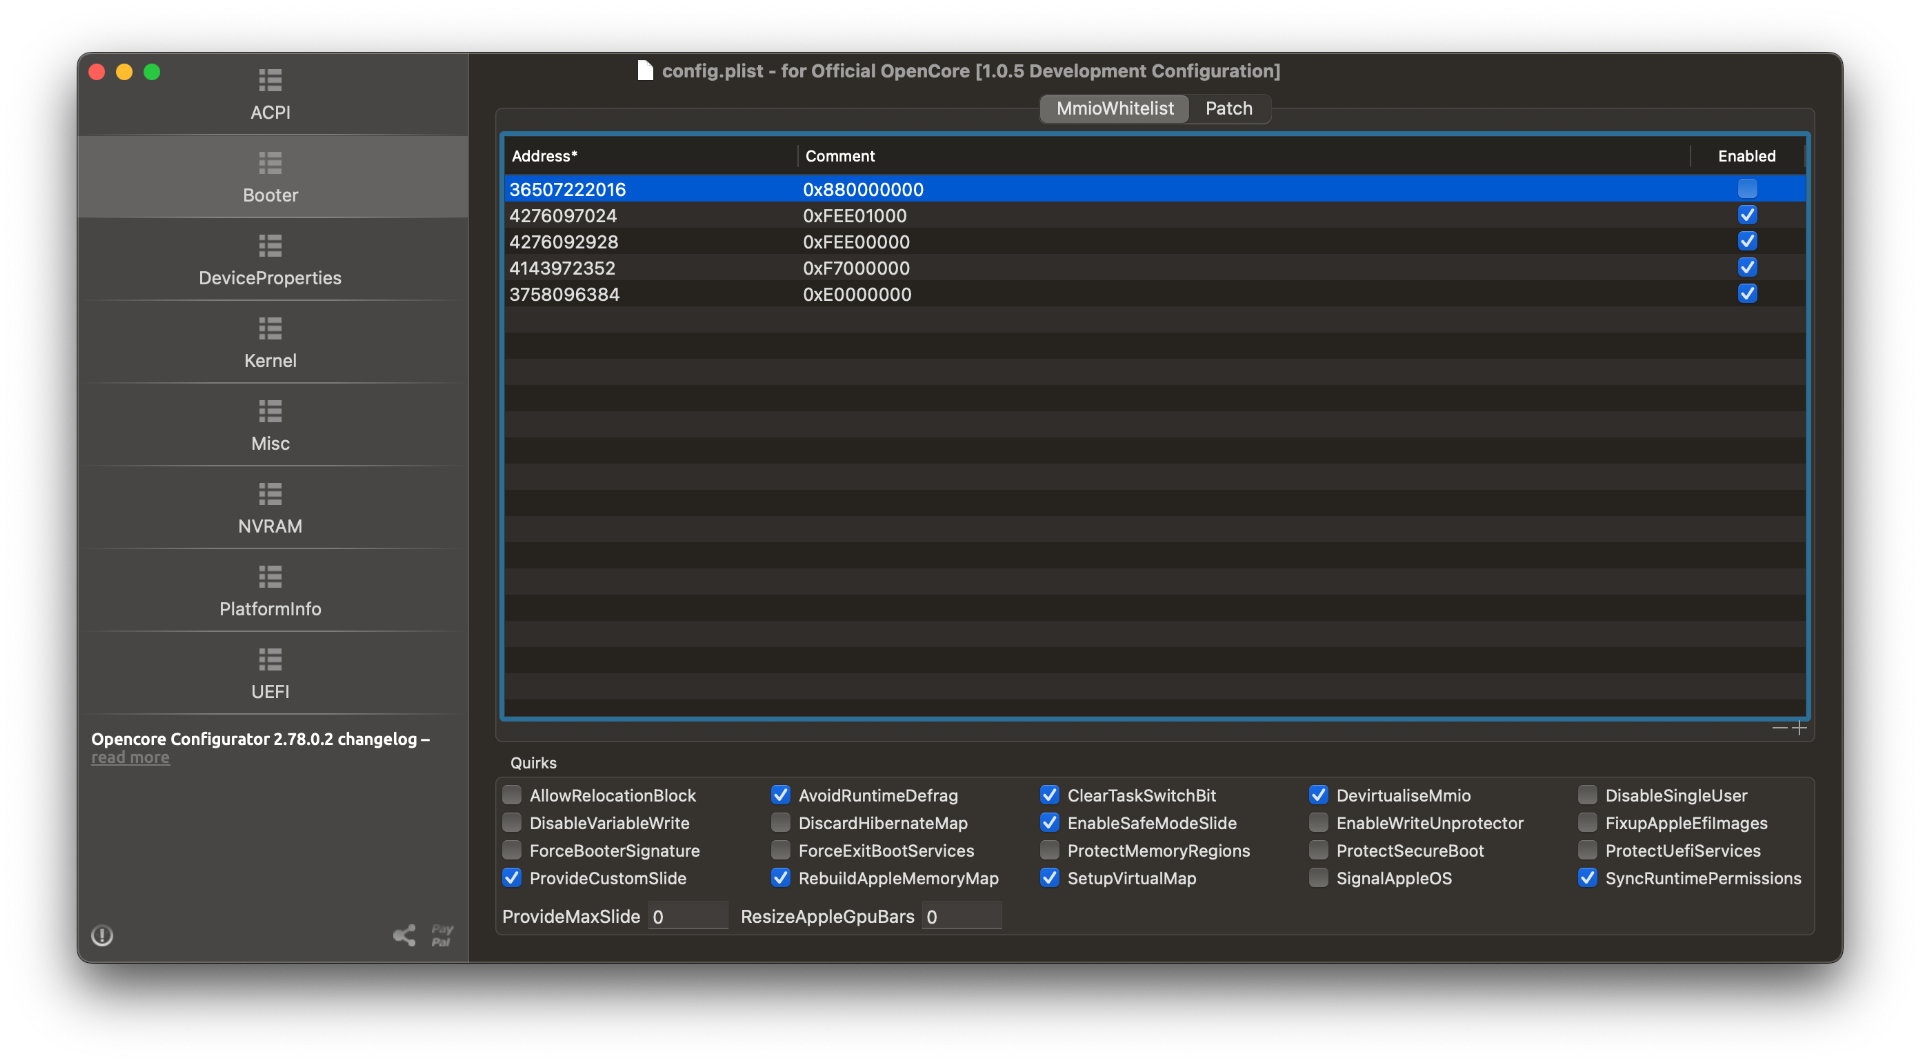Go to the DeviceProperties section

pyautogui.click(x=270, y=261)
